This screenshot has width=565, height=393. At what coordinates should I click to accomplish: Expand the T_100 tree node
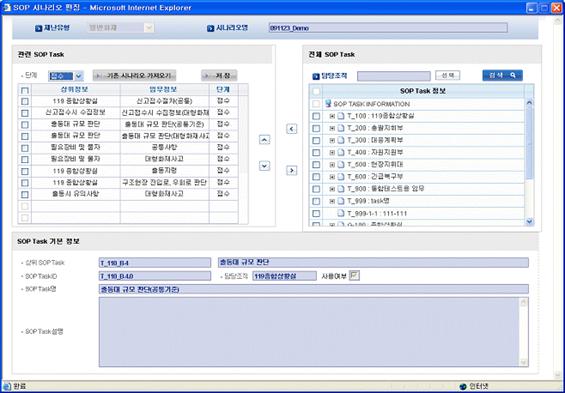332,116
